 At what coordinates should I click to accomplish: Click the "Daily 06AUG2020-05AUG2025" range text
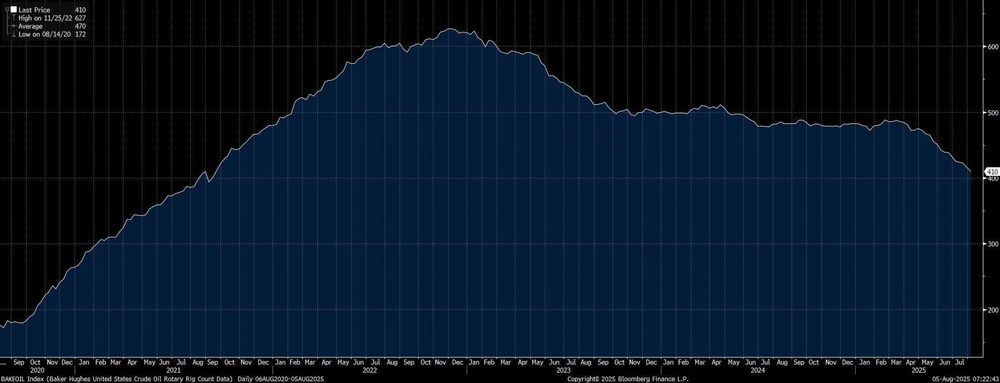pyautogui.click(x=281, y=379)
